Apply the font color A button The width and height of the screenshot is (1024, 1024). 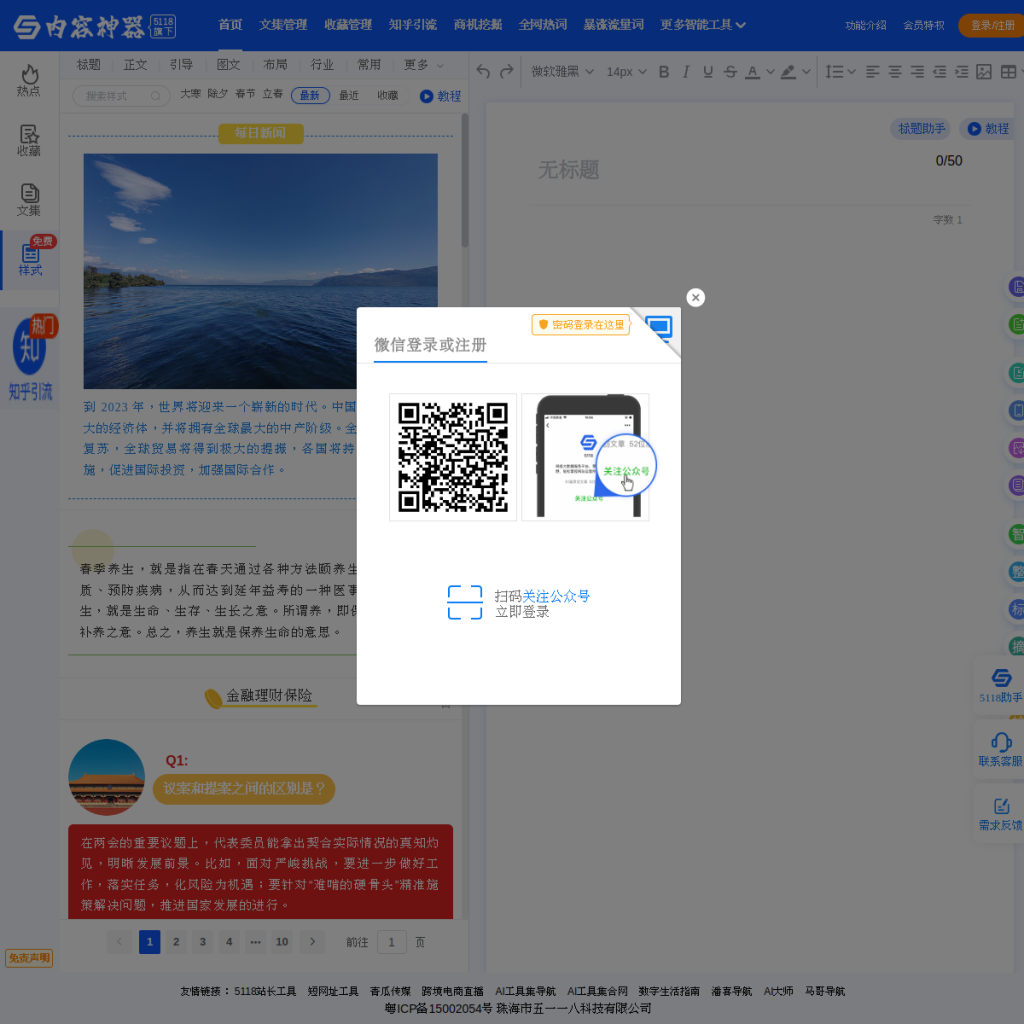(x=752, y=72)
